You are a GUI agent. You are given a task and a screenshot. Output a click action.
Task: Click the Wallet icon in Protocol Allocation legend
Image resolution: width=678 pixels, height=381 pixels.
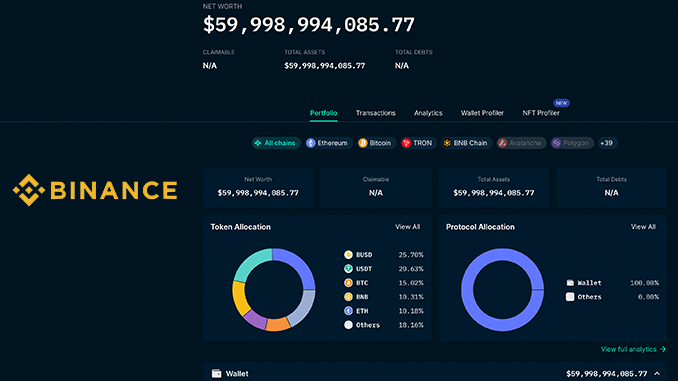point(570,283)
